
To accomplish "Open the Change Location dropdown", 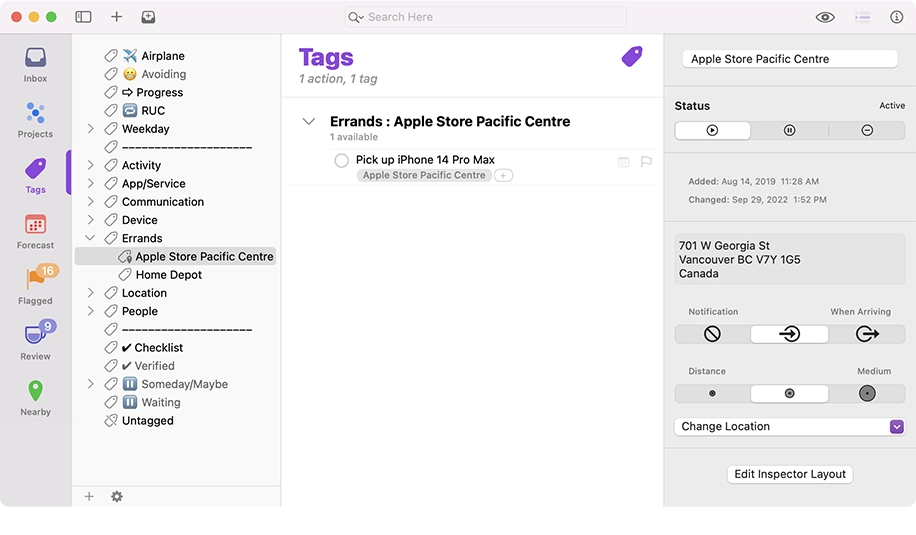I will pos(790,426).
